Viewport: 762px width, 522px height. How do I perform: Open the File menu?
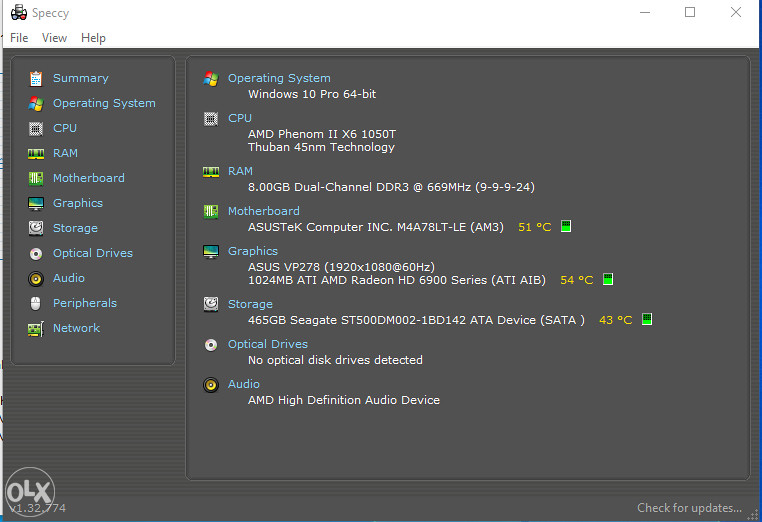[19, 38]
